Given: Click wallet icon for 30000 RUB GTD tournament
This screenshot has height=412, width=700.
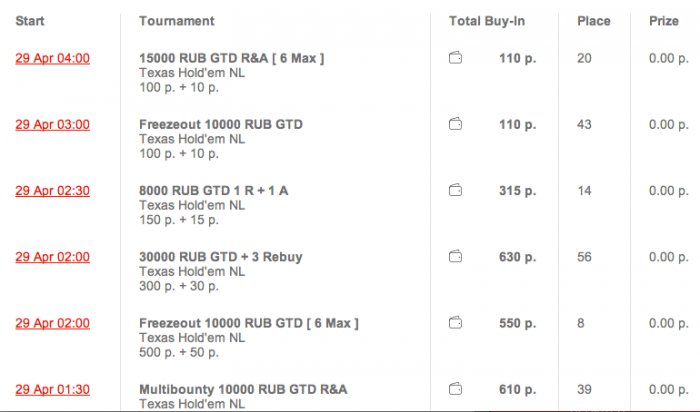Looking at the screenshot, I should tap(456, 257).
